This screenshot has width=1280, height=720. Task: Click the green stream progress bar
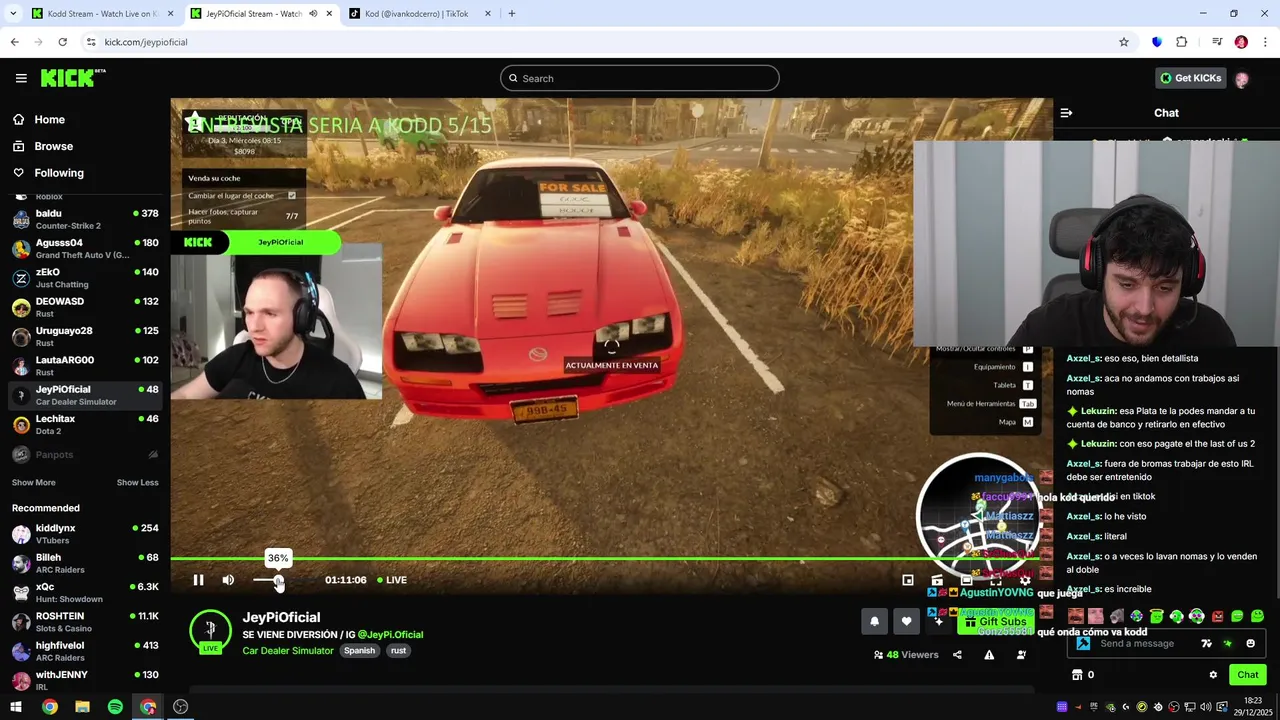click(x=611, y=558)
